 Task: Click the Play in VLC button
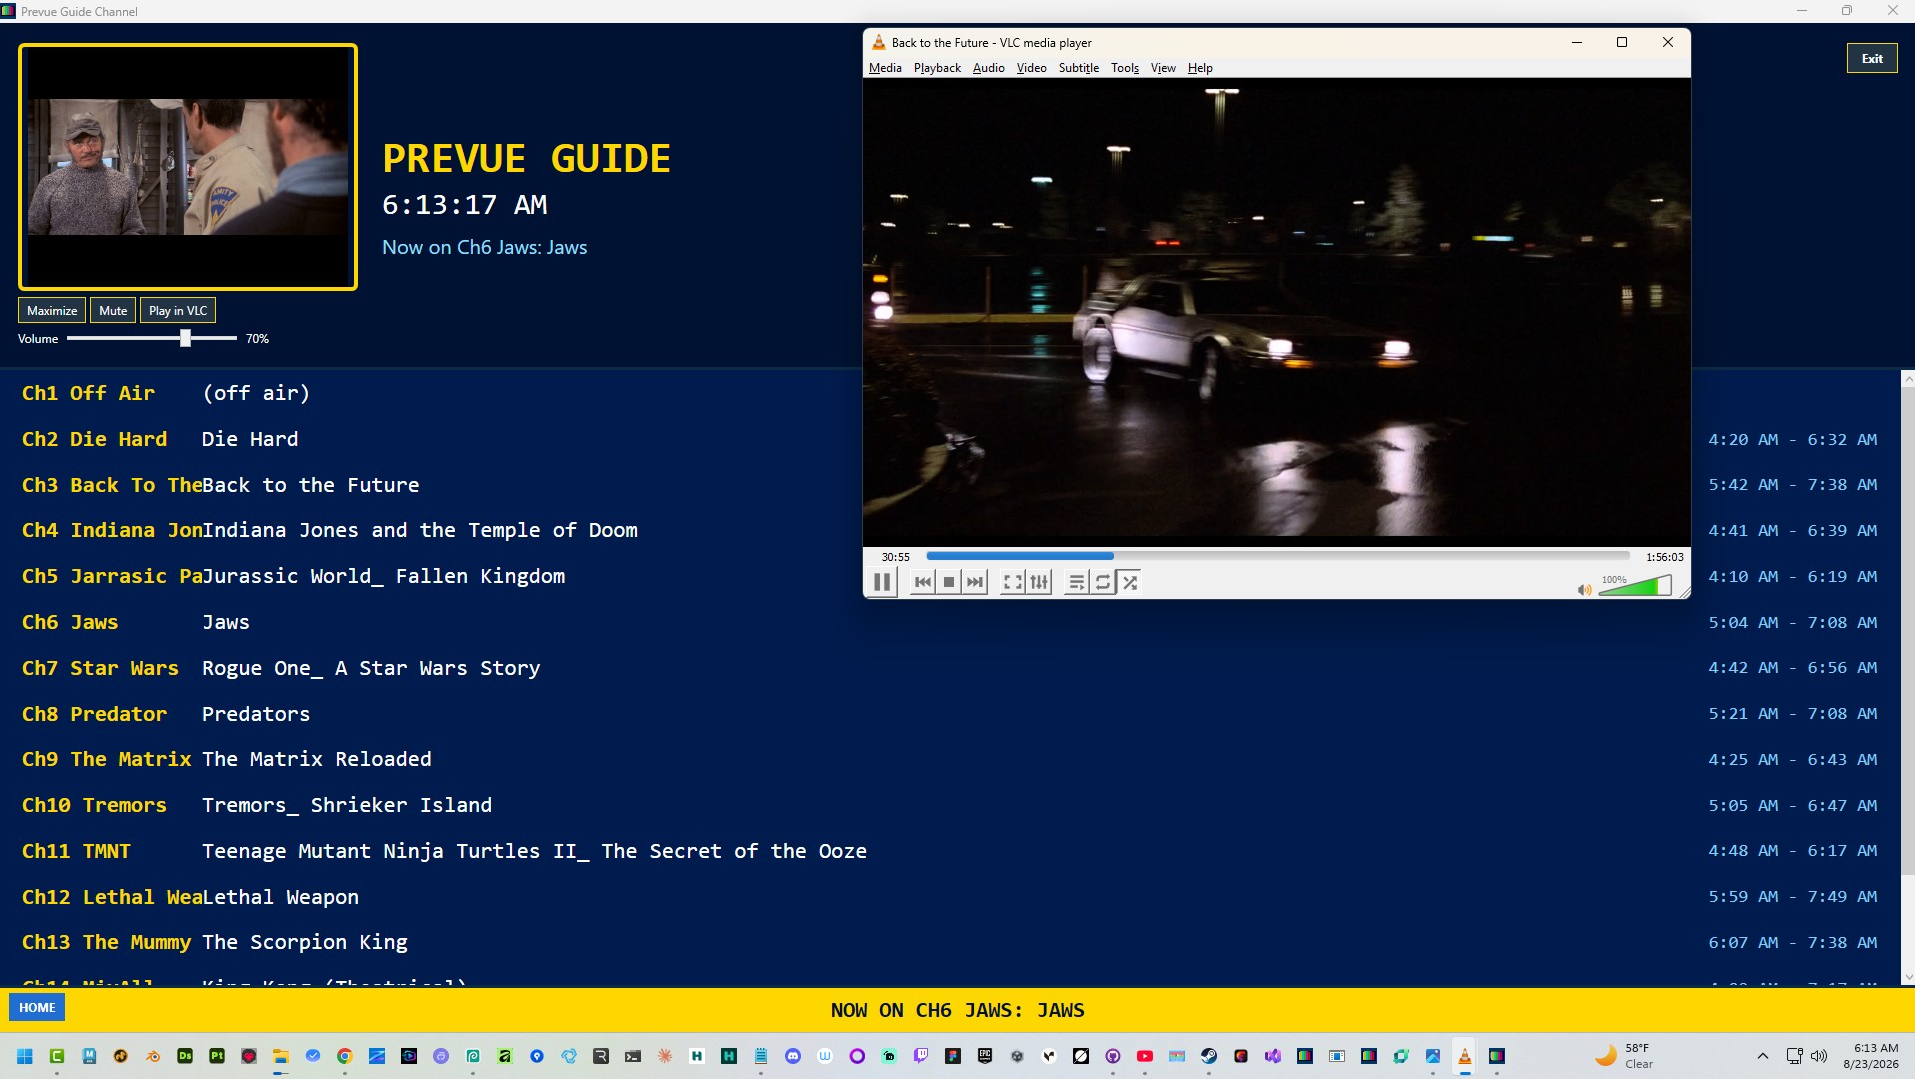tap(178, 311)
